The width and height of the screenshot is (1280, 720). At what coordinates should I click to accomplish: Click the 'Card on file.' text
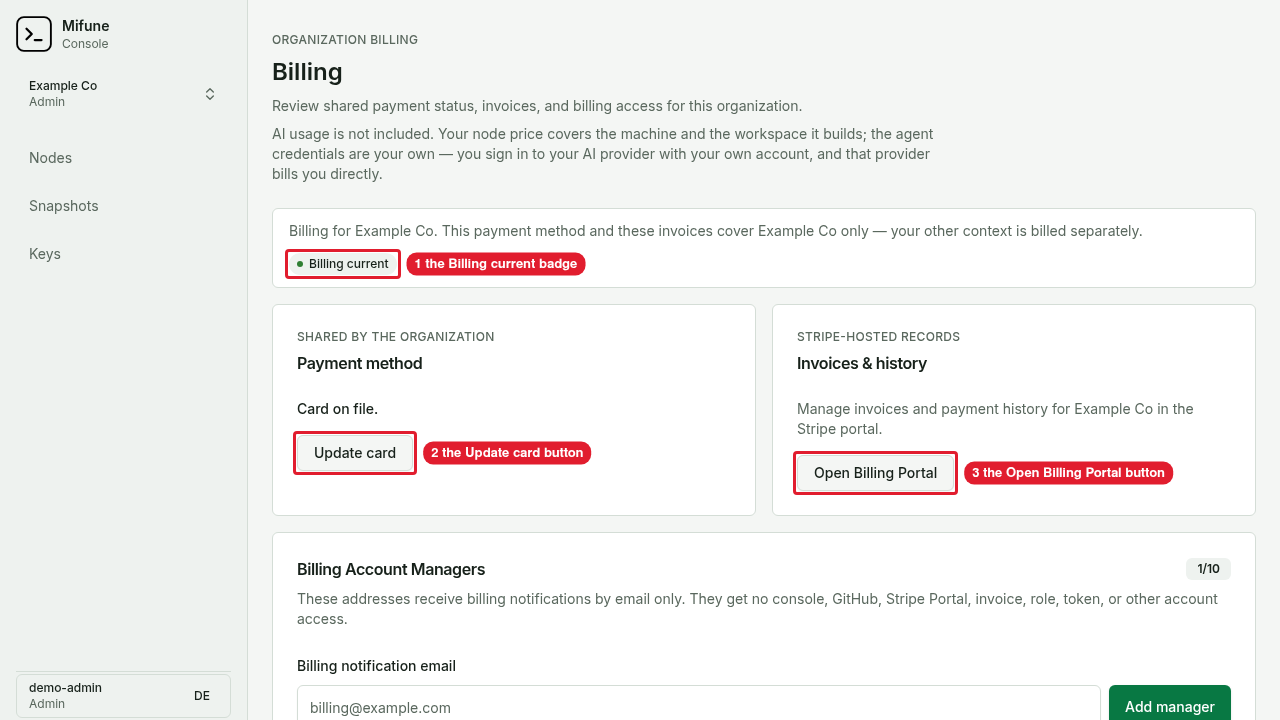coord(337,409)
